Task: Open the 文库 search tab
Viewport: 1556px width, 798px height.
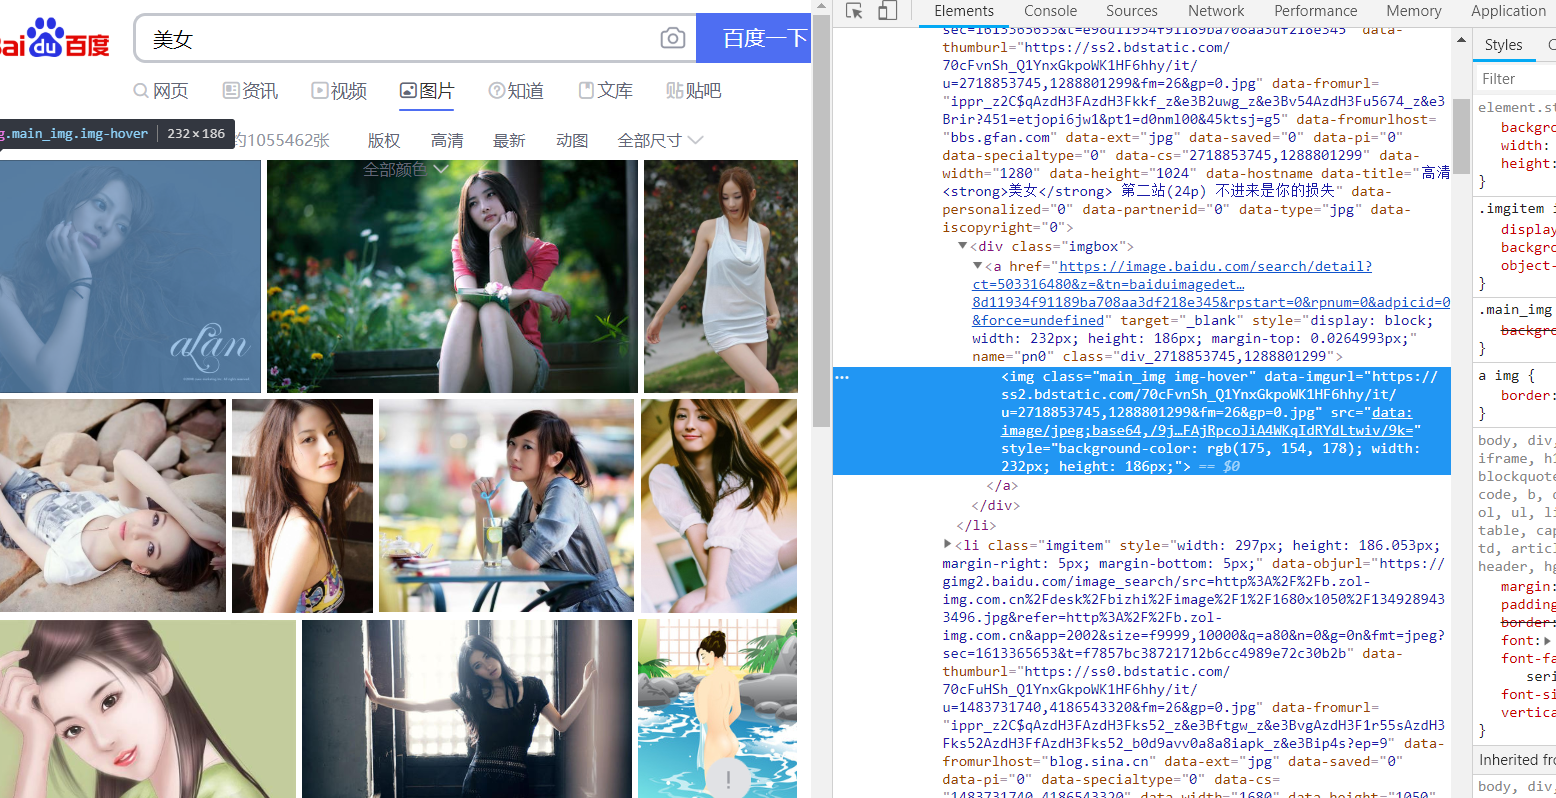Action: point(606,91)
